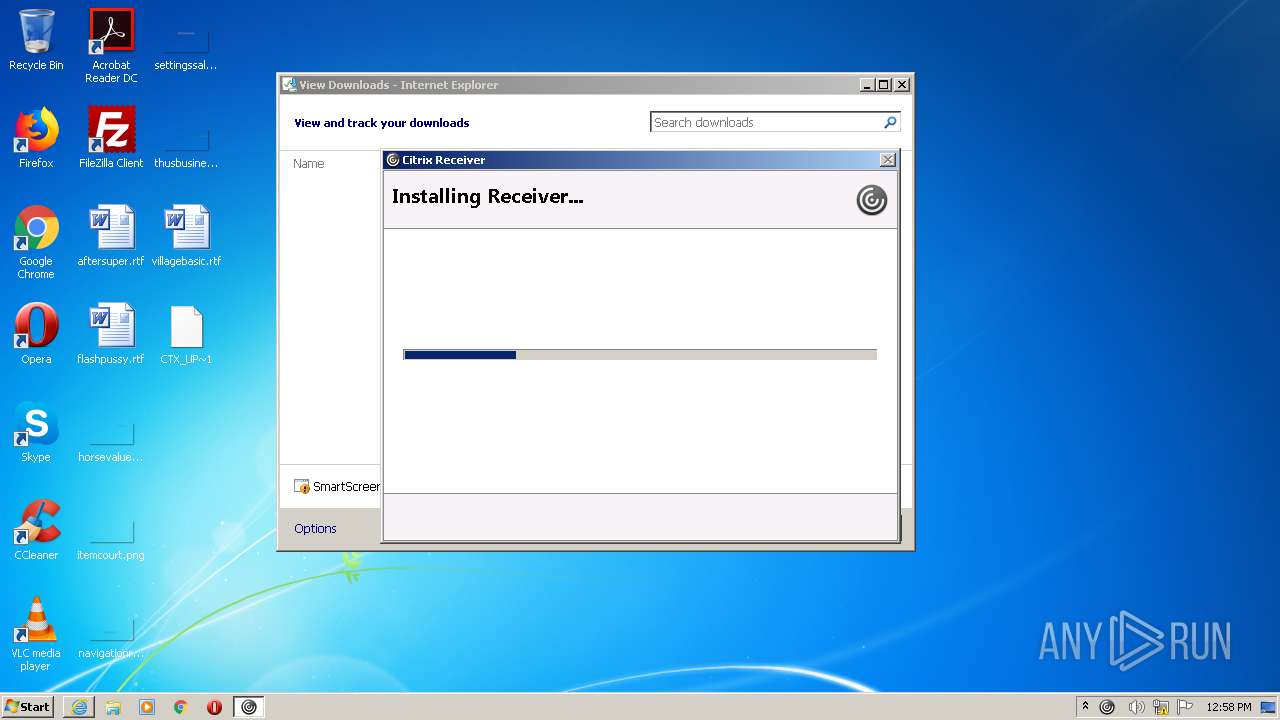
Task: Minimize the View Downloads window
Action: (867, 85)
